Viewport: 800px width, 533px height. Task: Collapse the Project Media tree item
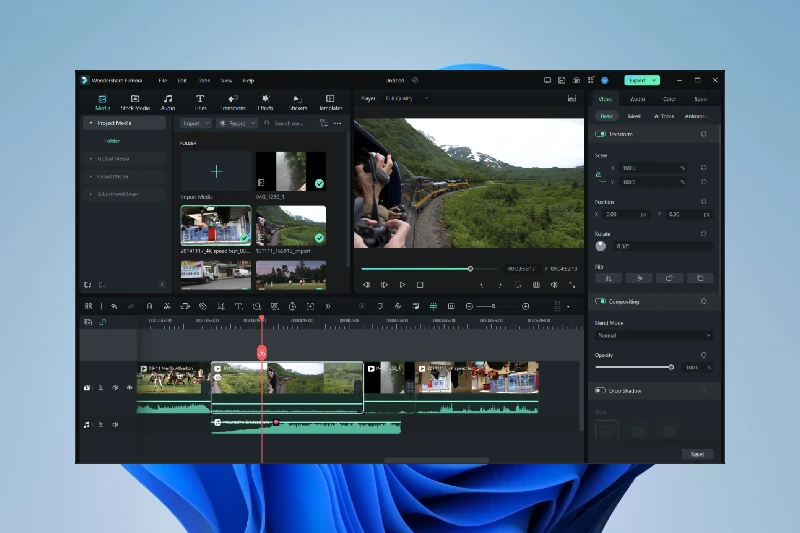click(91, 123)
